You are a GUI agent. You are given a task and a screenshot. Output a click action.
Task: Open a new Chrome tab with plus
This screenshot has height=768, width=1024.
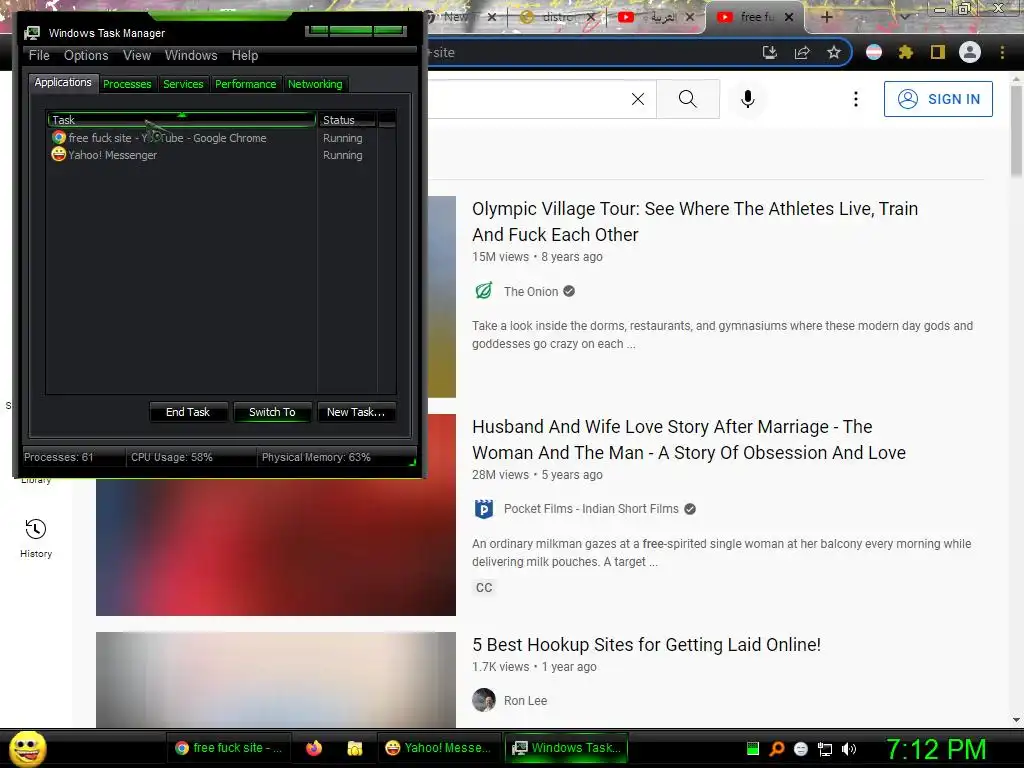point(826,17)
